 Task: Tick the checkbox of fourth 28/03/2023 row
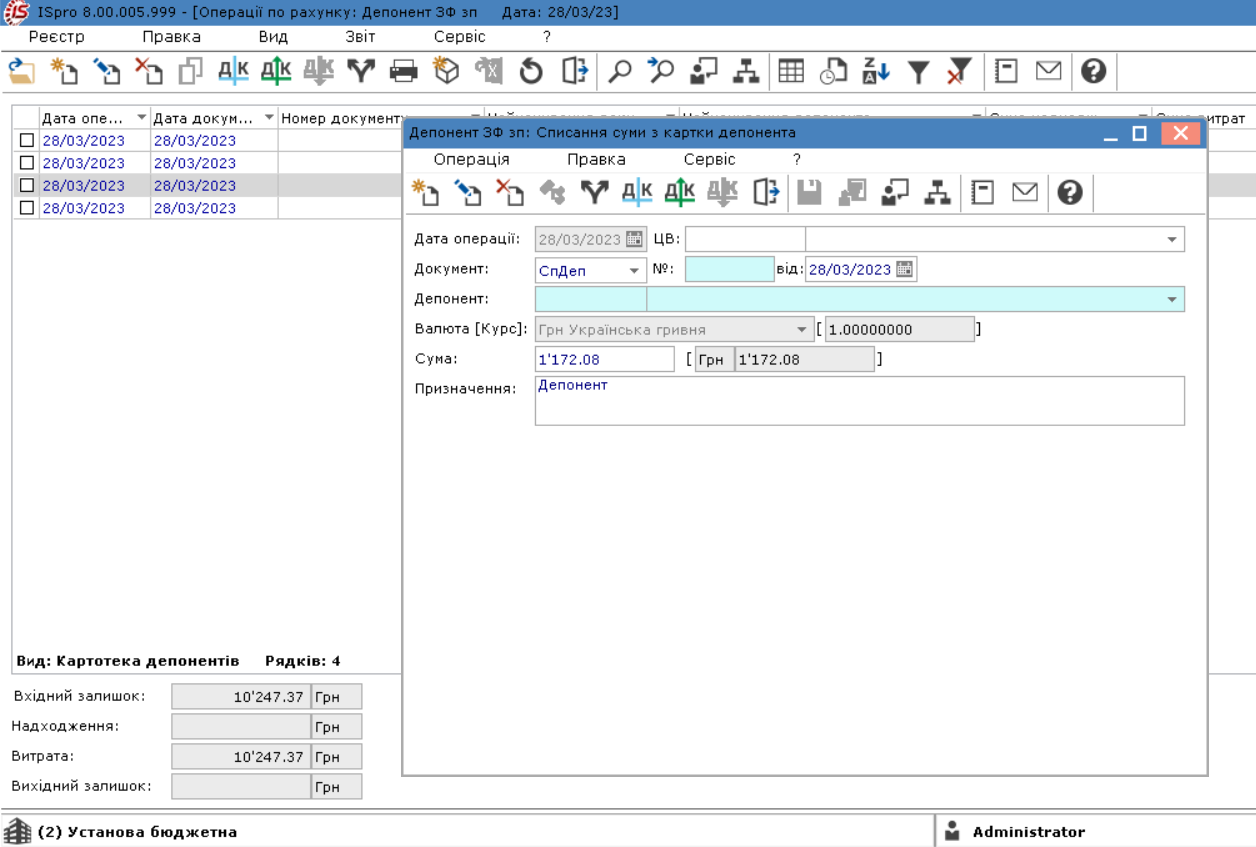point(27,207)
